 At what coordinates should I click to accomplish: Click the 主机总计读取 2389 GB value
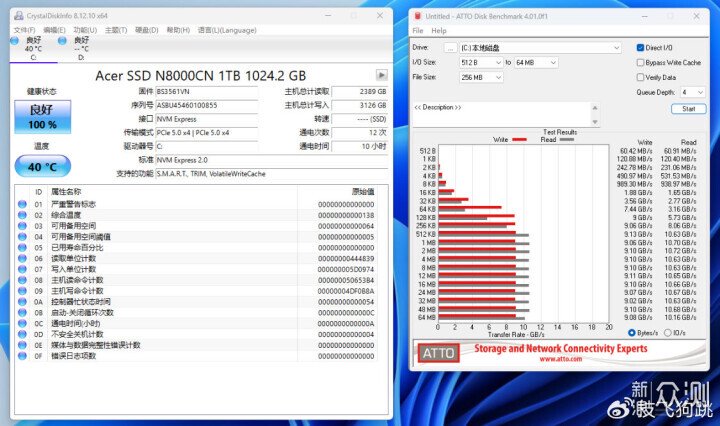(x=360, y=92)
